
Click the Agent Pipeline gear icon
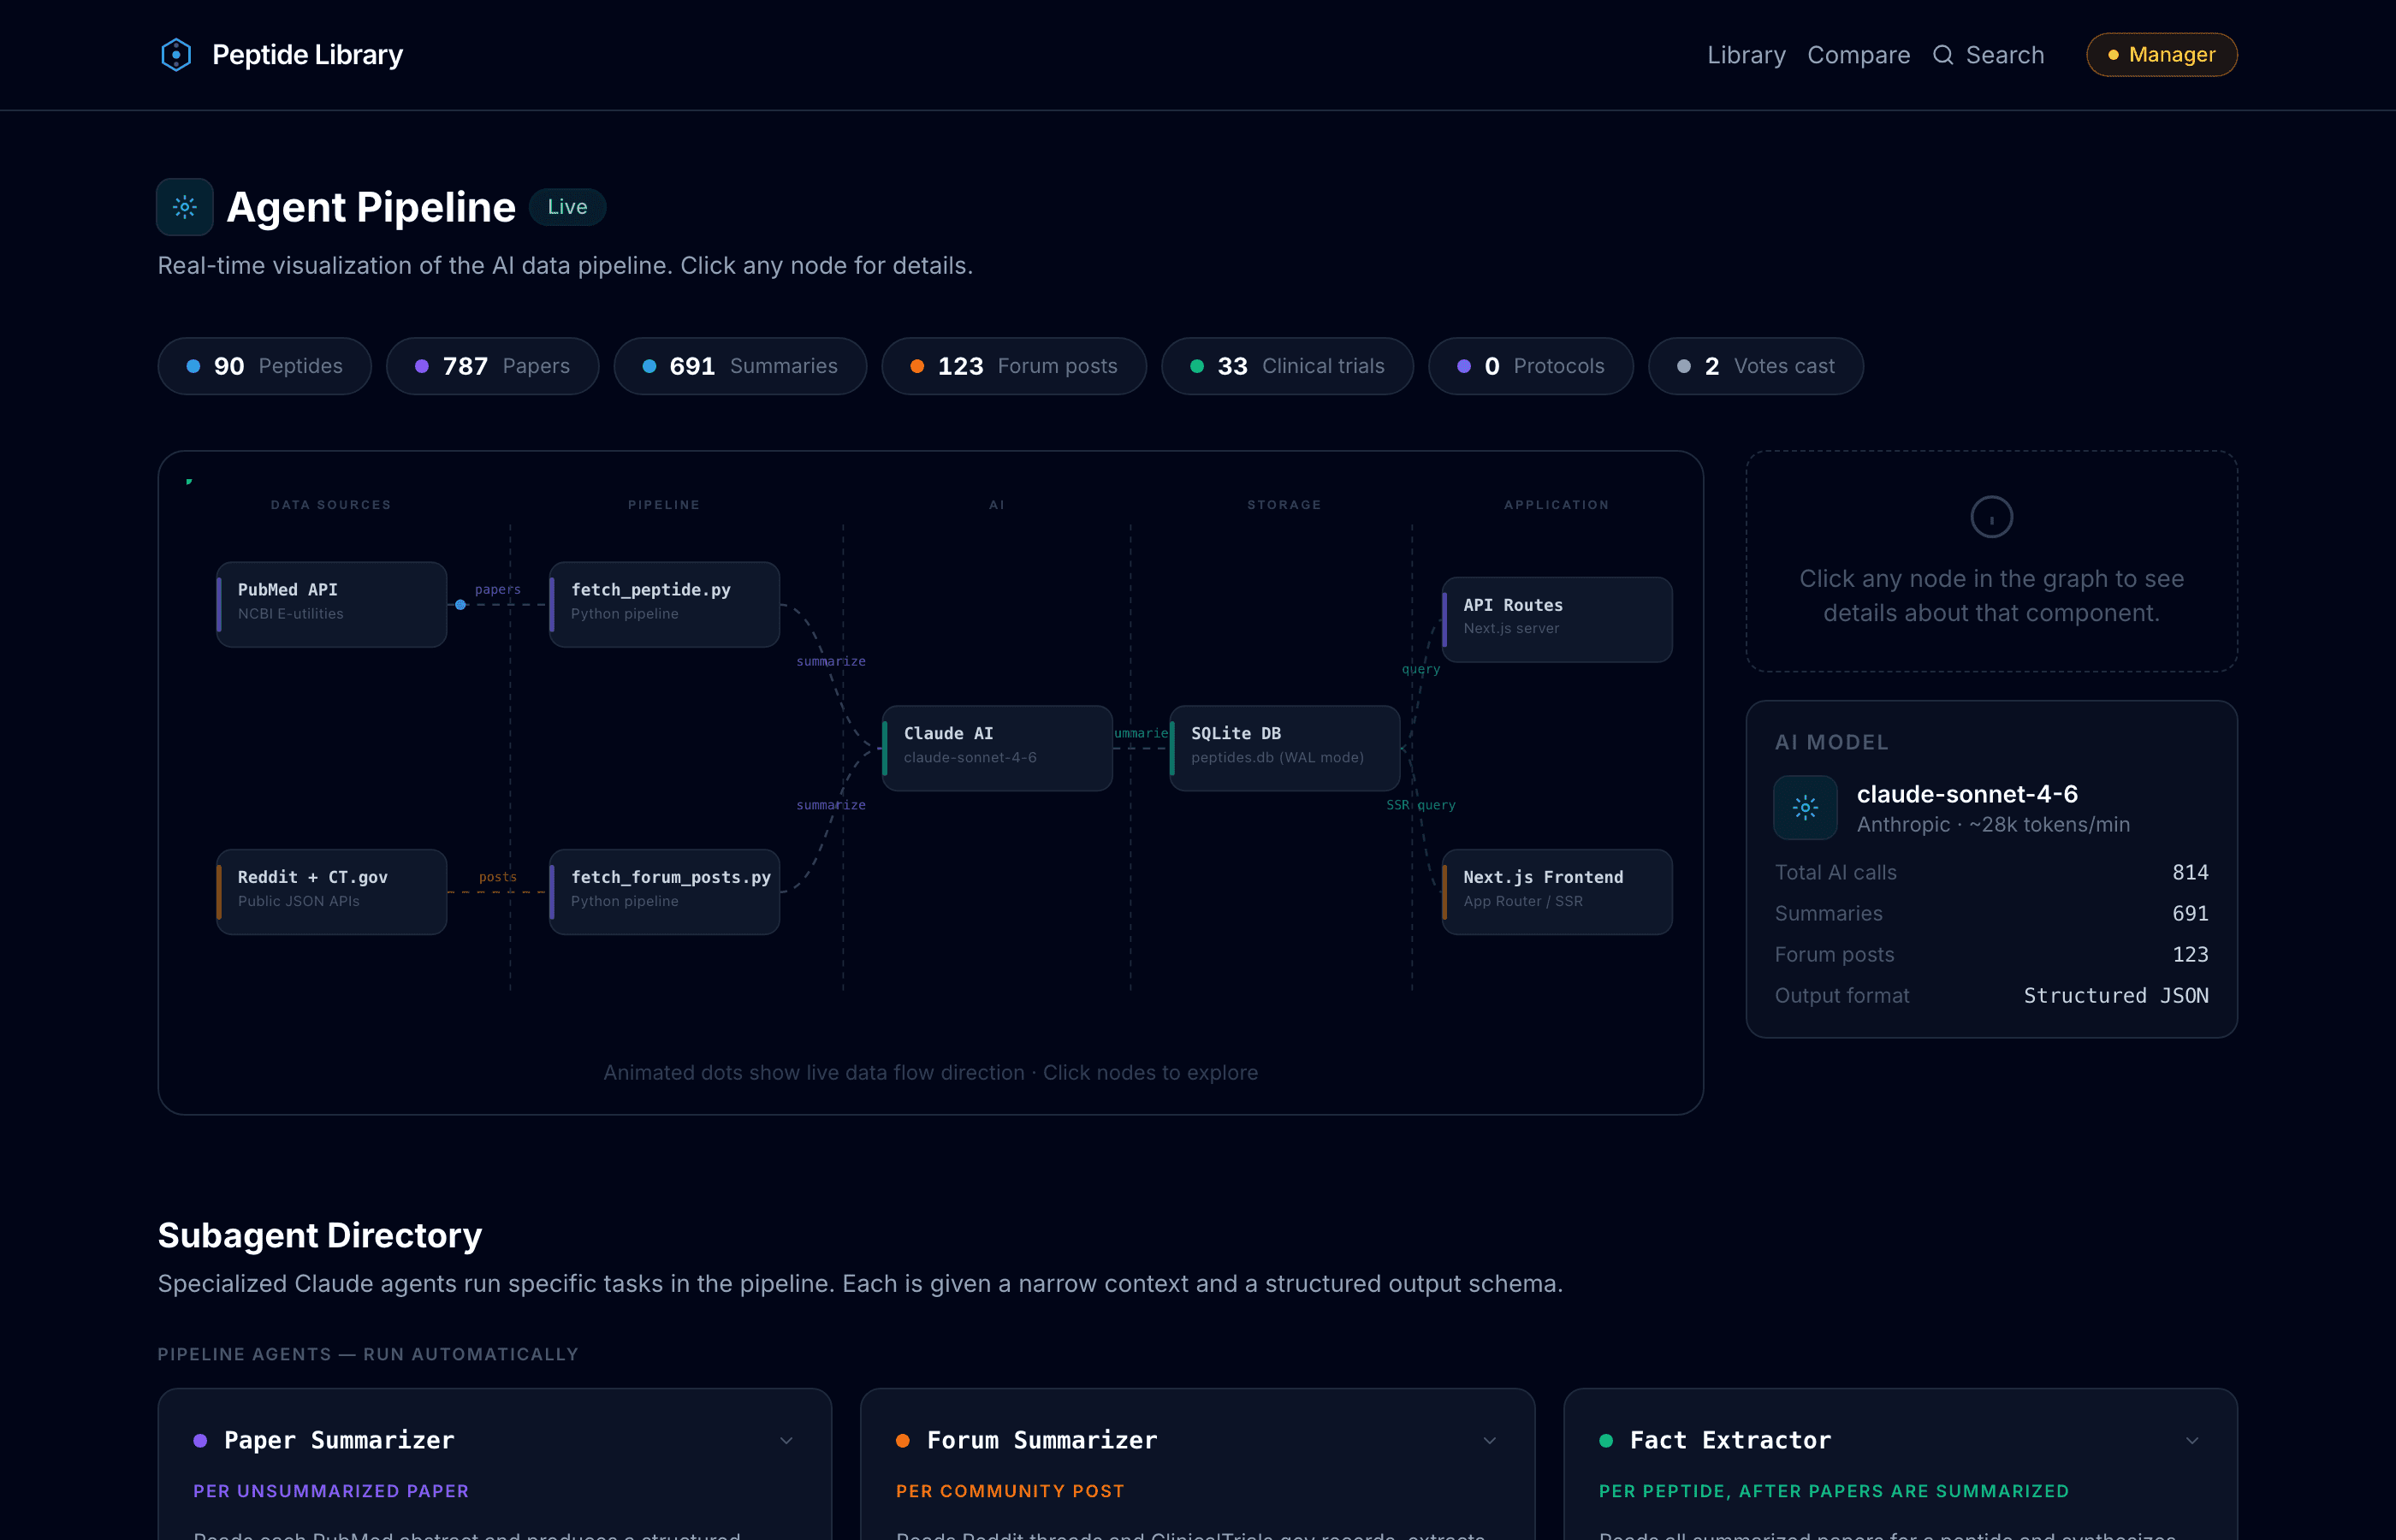pos(185,207)
